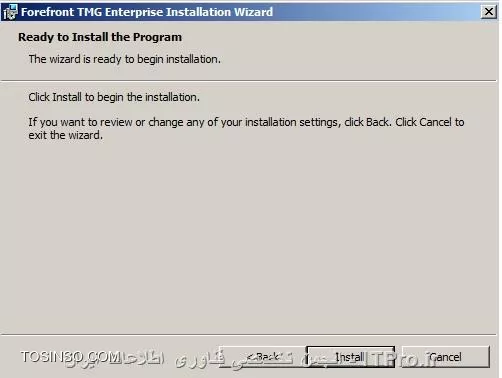Screen dimensions: 502x378
Task: Click the TOSINSO.COM watermark text
Action: (x=70, y=357)
